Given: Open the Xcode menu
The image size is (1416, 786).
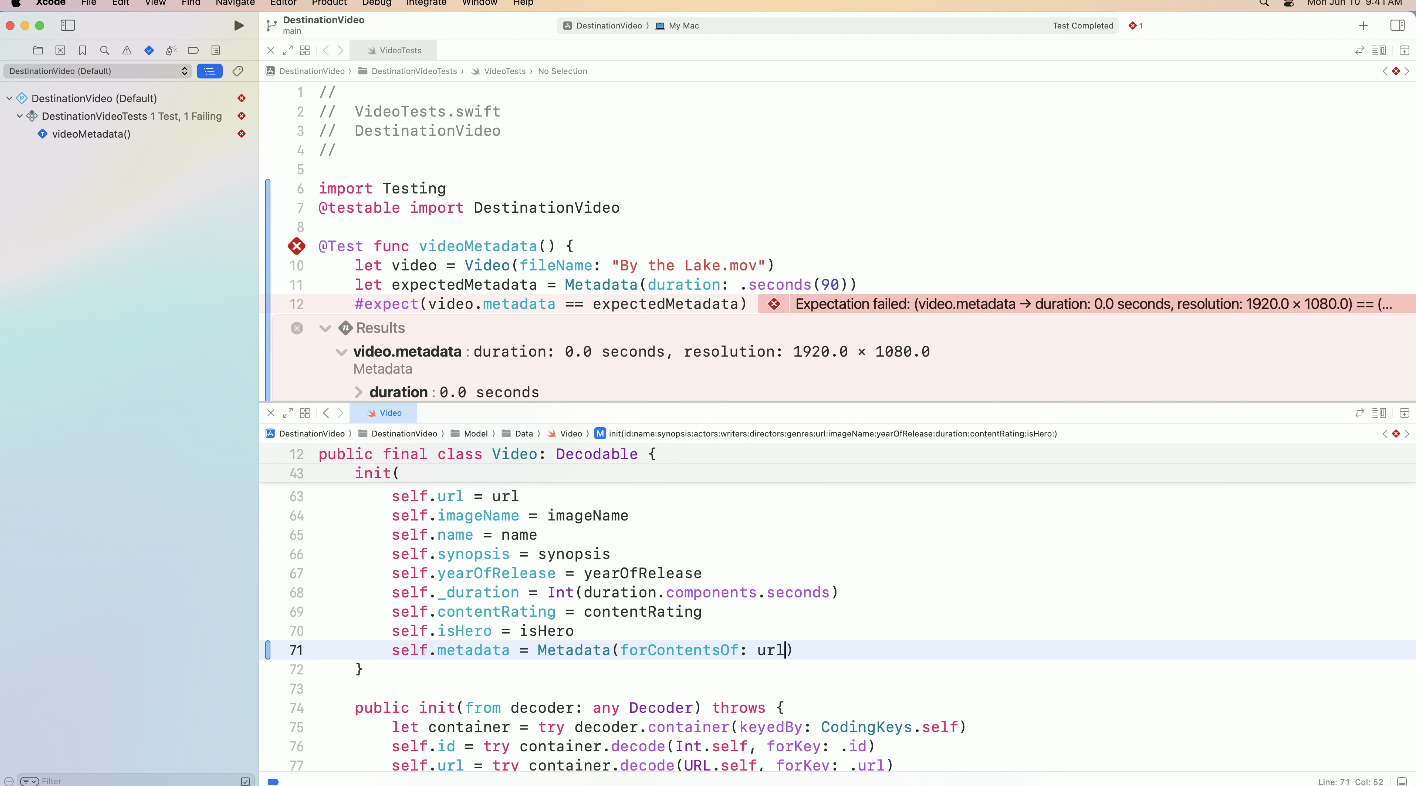Looking at the screenshot, I should pos(50,3).
